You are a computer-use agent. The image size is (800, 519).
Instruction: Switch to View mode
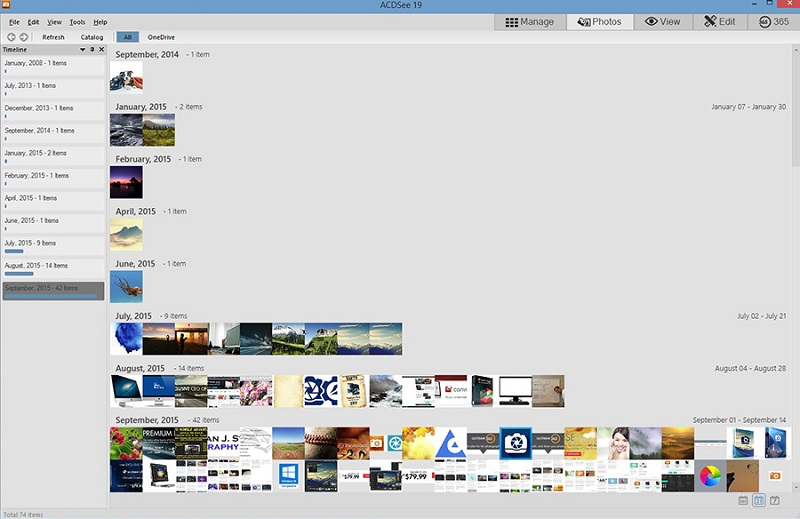click(x=662, y=22)
